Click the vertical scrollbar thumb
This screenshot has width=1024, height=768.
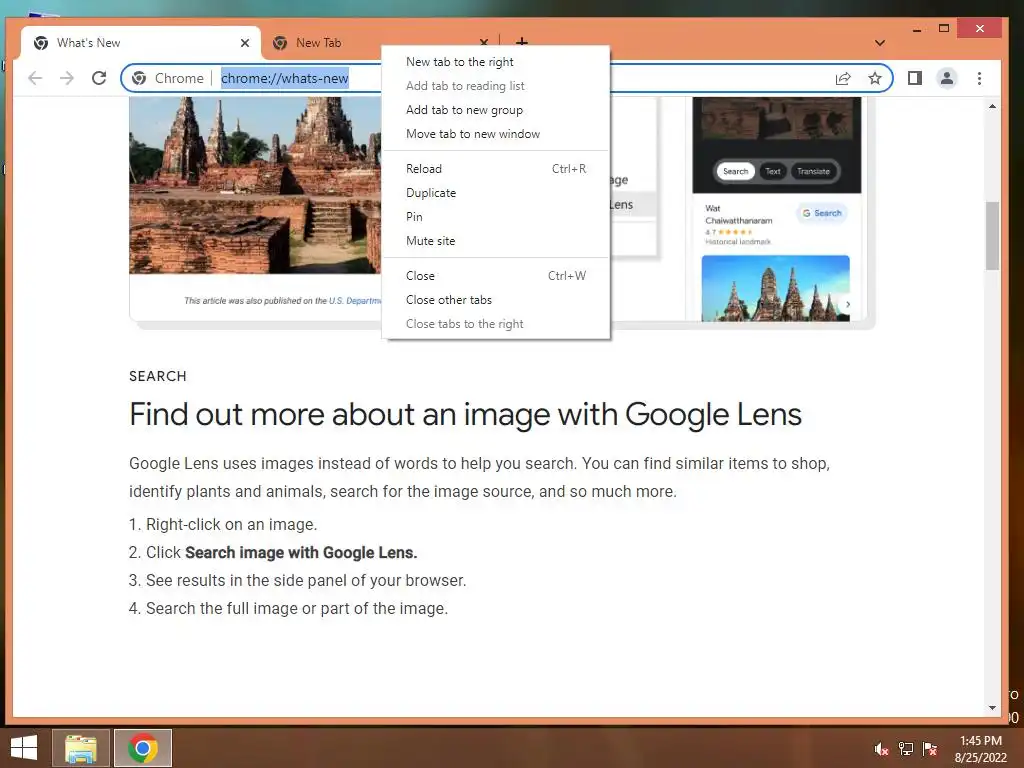coord(992,236)
